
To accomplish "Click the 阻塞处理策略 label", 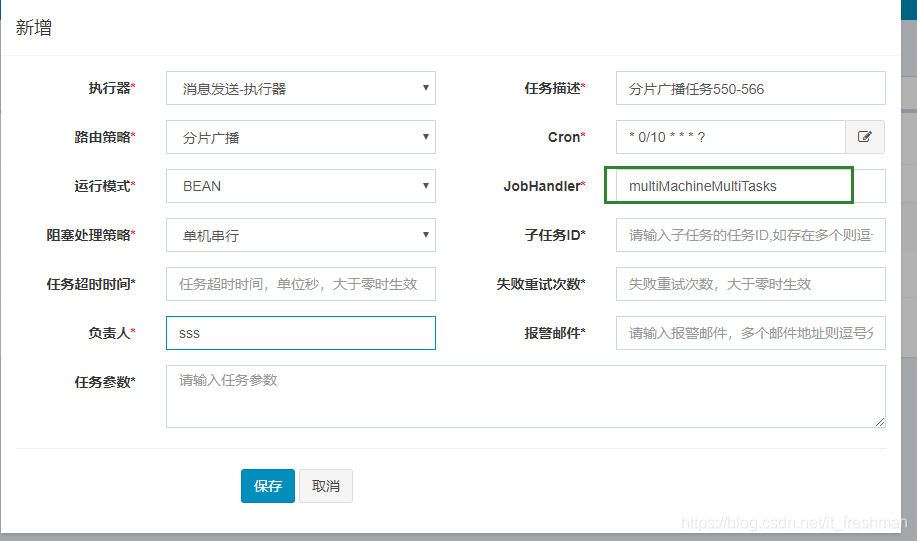I will click(91, 235).
